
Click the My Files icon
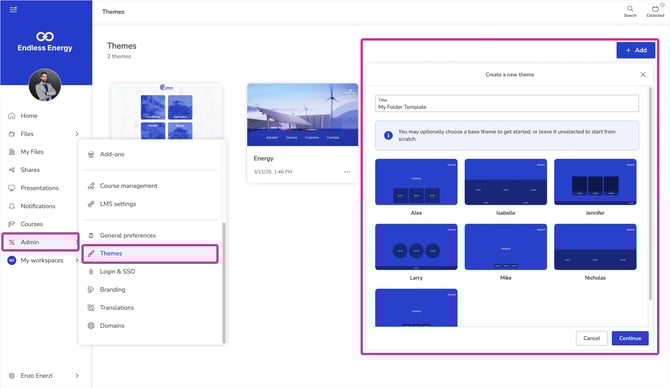[x=12, y=152]
